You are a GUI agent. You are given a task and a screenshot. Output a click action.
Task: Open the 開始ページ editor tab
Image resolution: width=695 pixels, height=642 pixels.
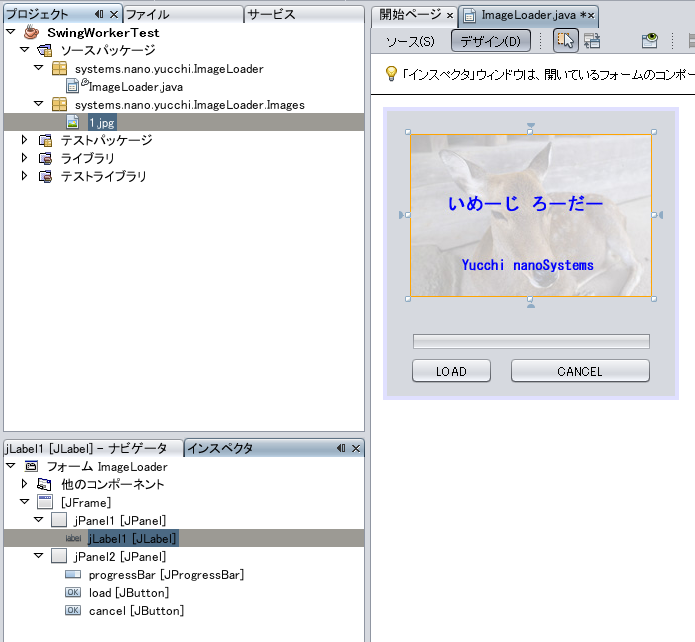tap(410, 15)
